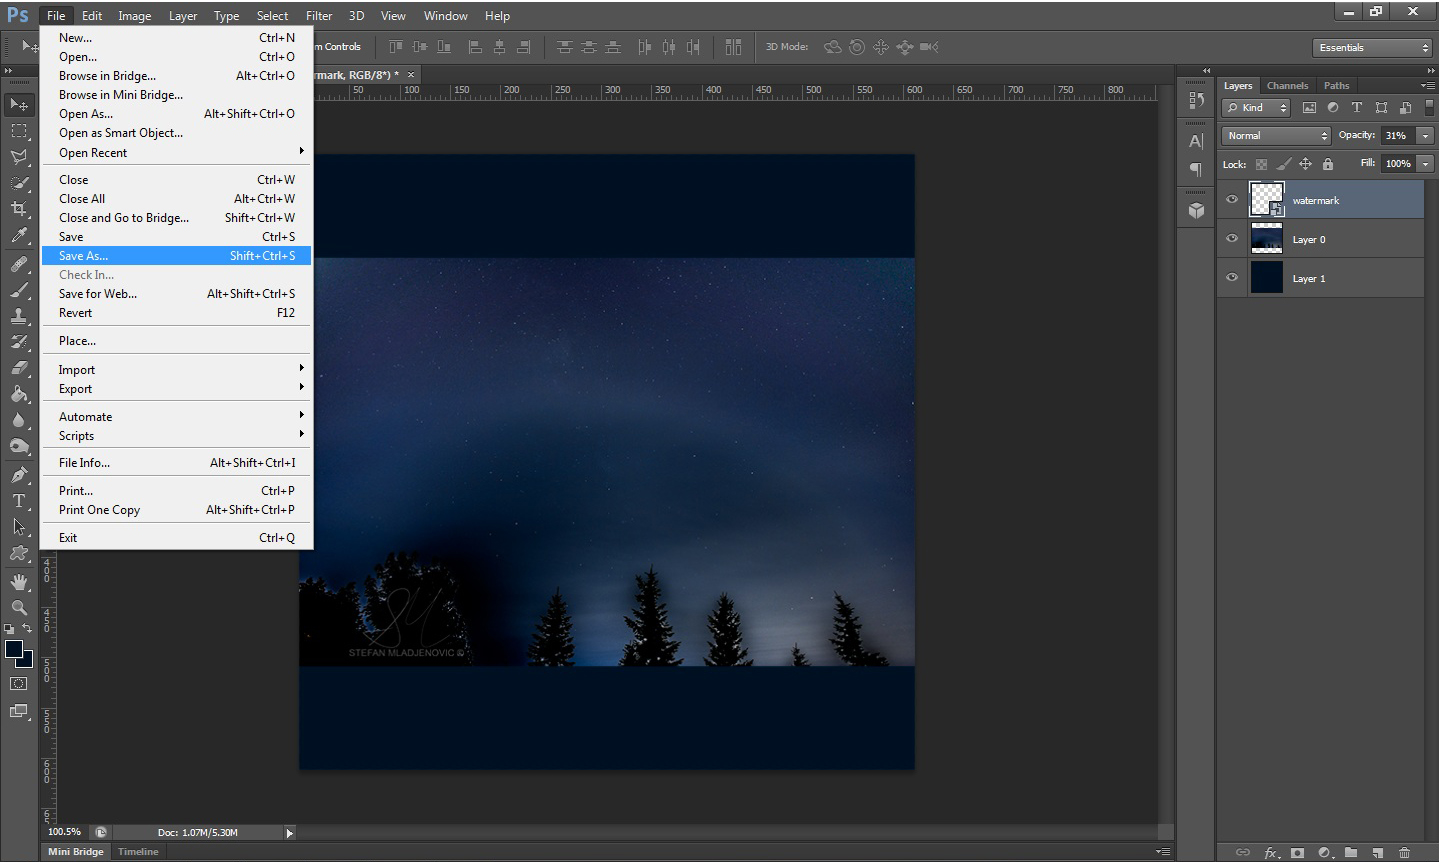Image resolution: width=1439 pixels, height=862 pixels.
Task: Hide Layer 0 visibility eye
Action: (1232, 239)
